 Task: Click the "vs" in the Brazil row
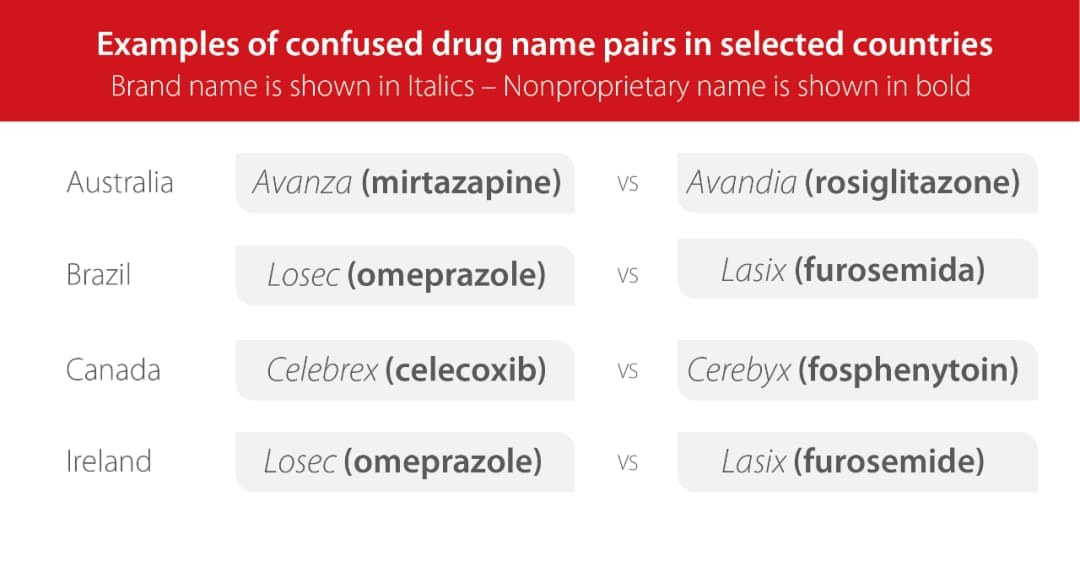[x=627, y=276]
